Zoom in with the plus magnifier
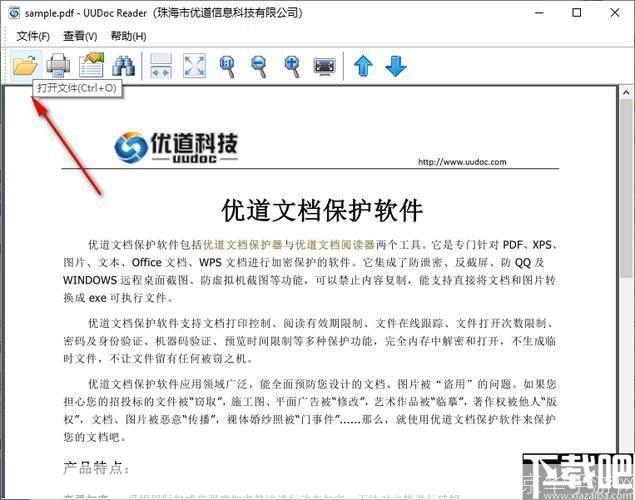635x500 pixels. (x=292, y=66)
